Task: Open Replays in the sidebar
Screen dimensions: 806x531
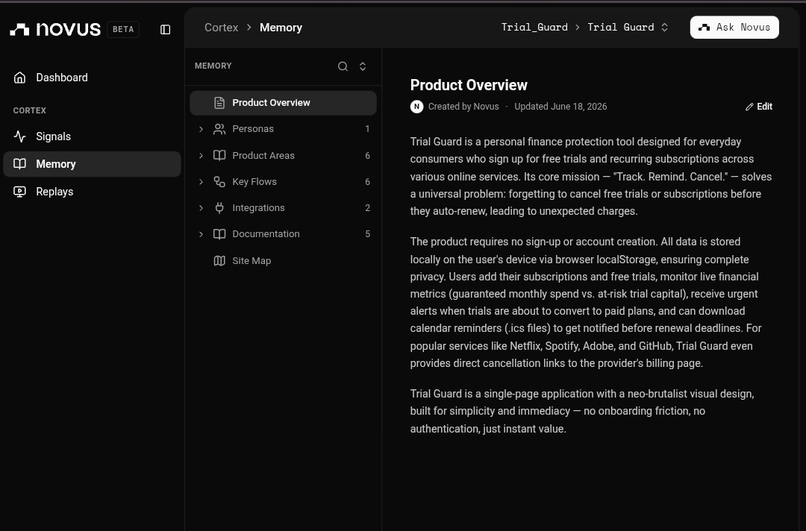Action: [92, 192]
